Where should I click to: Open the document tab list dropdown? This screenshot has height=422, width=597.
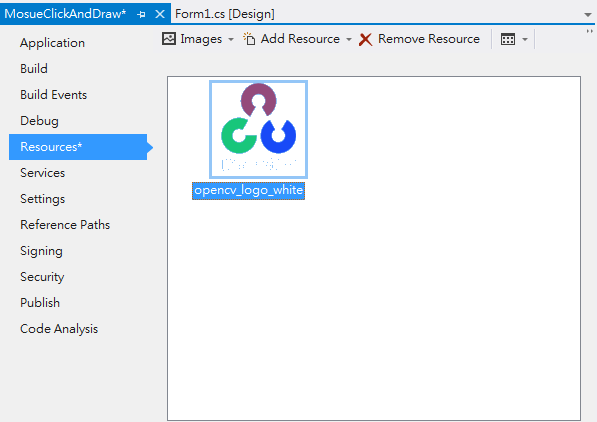(588, 15)
